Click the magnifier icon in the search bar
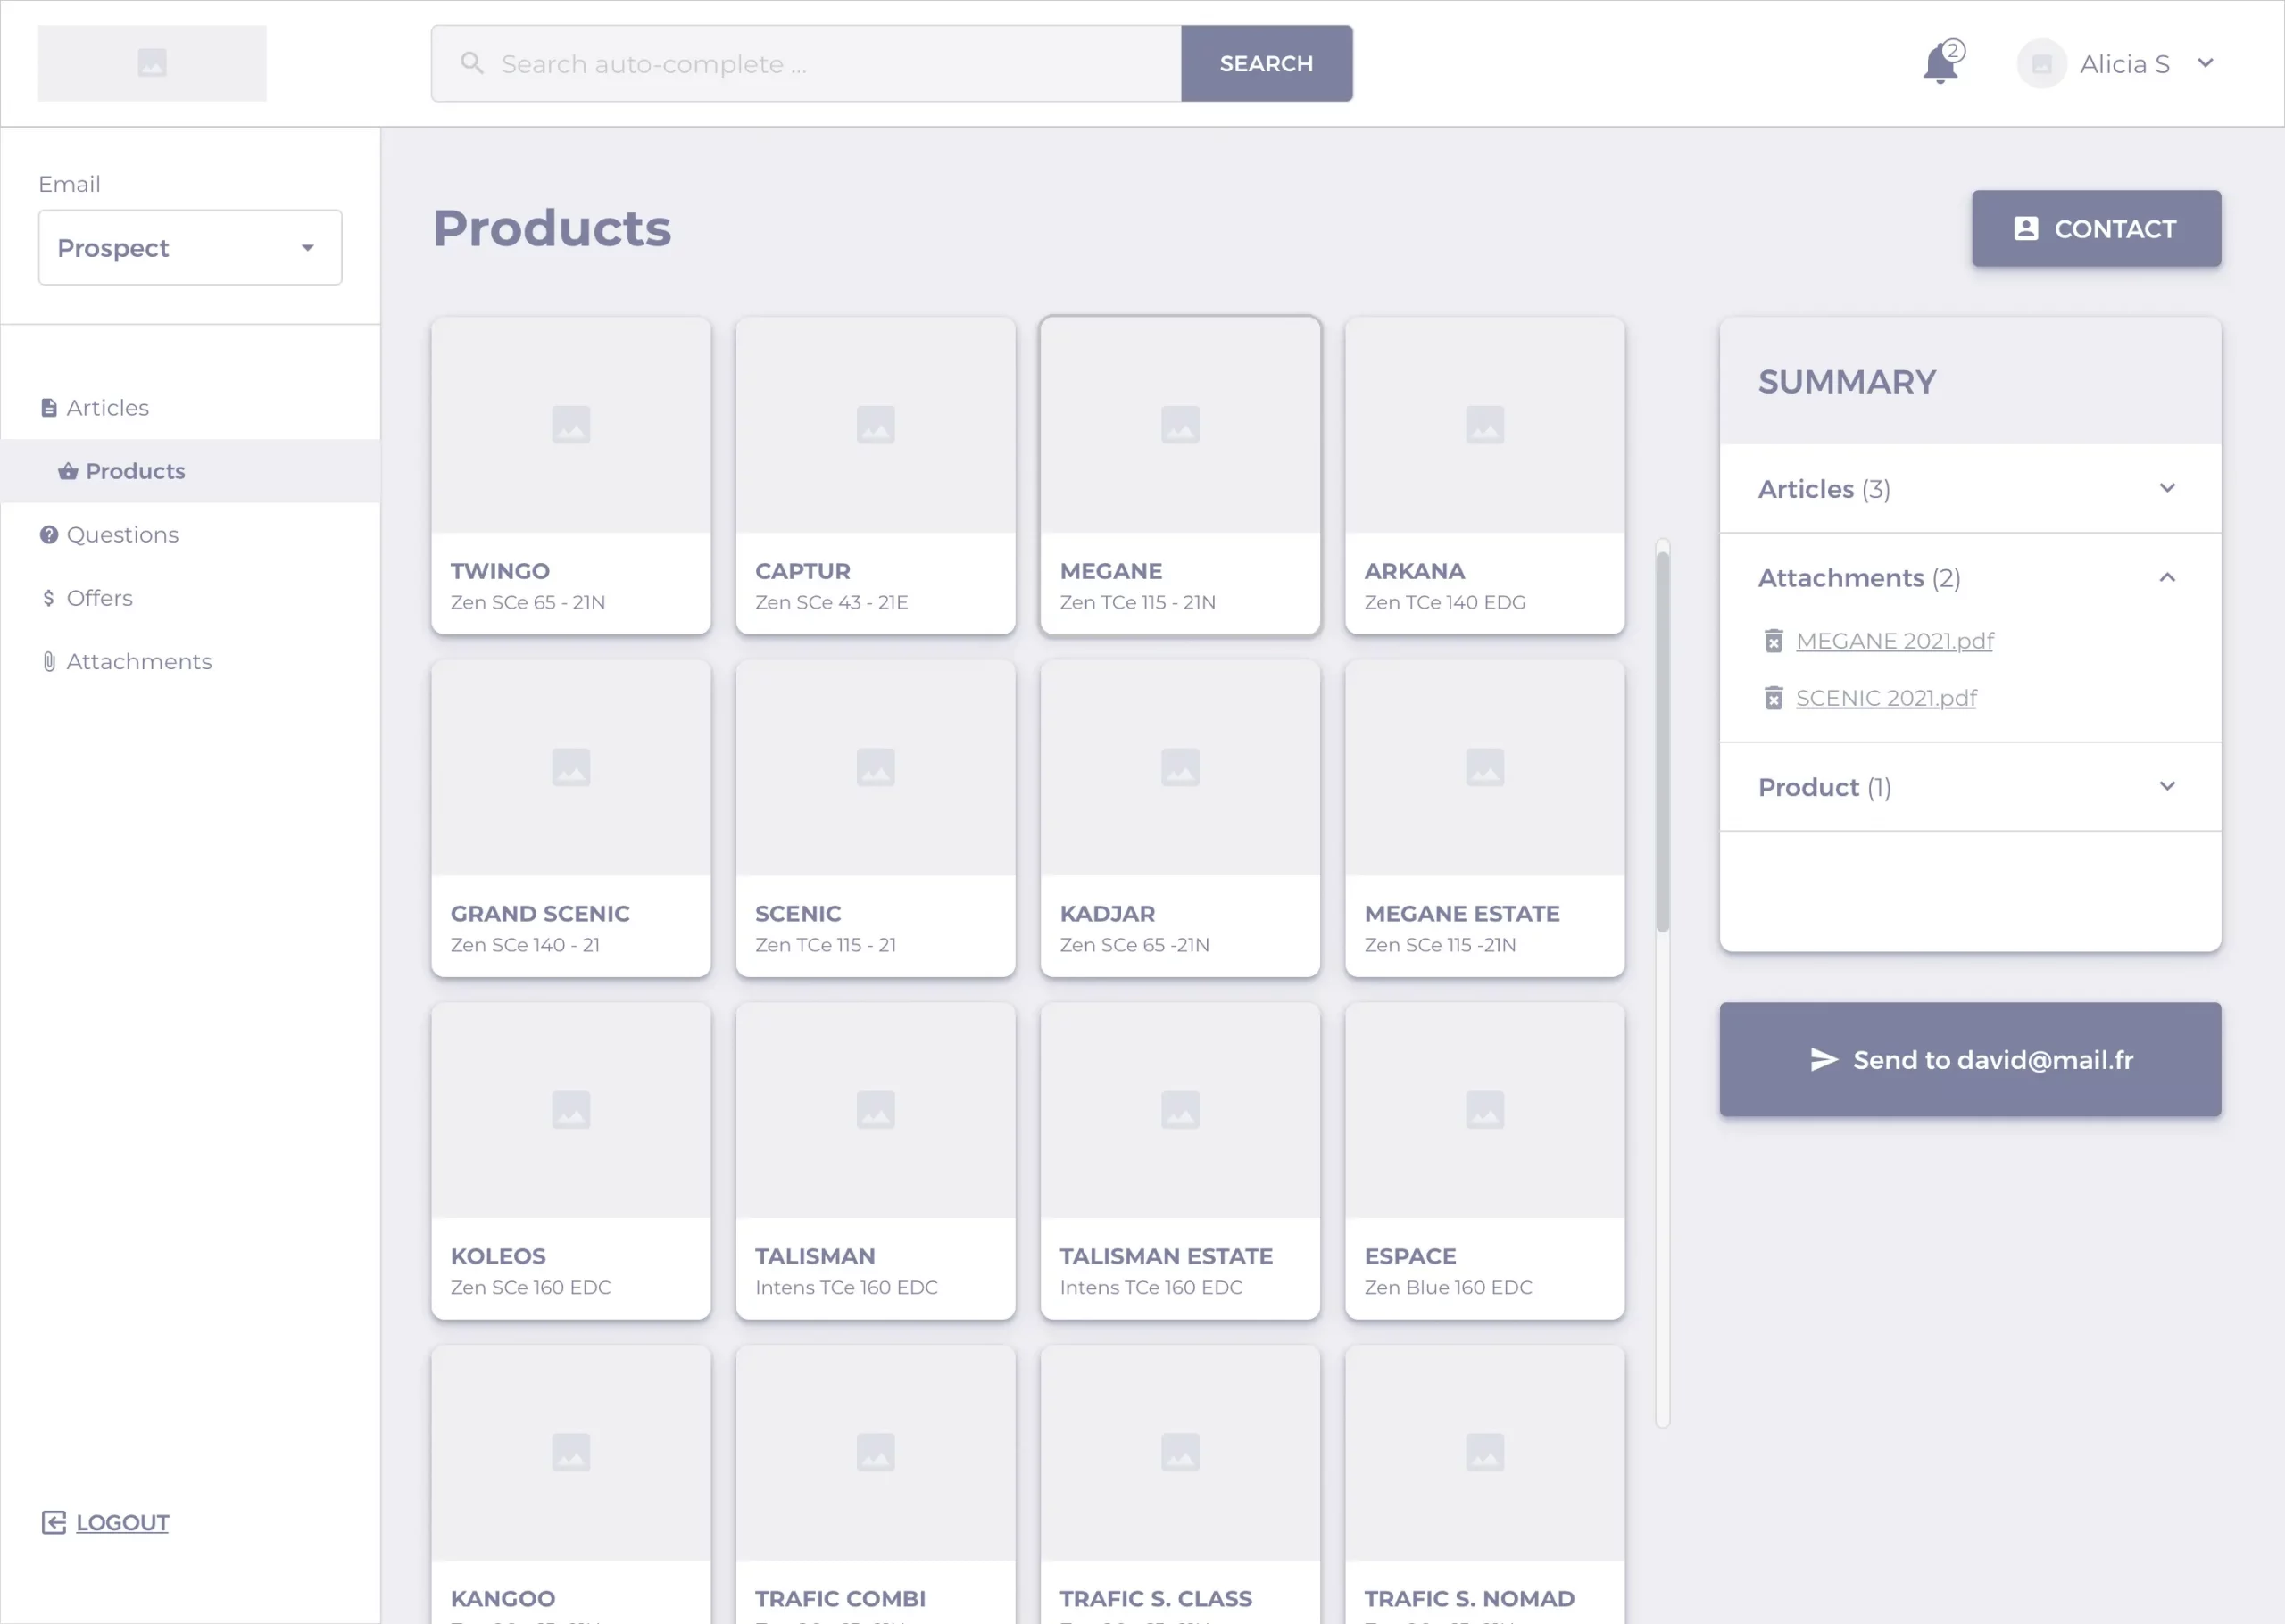This screenshot has height=1624, width=2285. [x=472, y=64]
